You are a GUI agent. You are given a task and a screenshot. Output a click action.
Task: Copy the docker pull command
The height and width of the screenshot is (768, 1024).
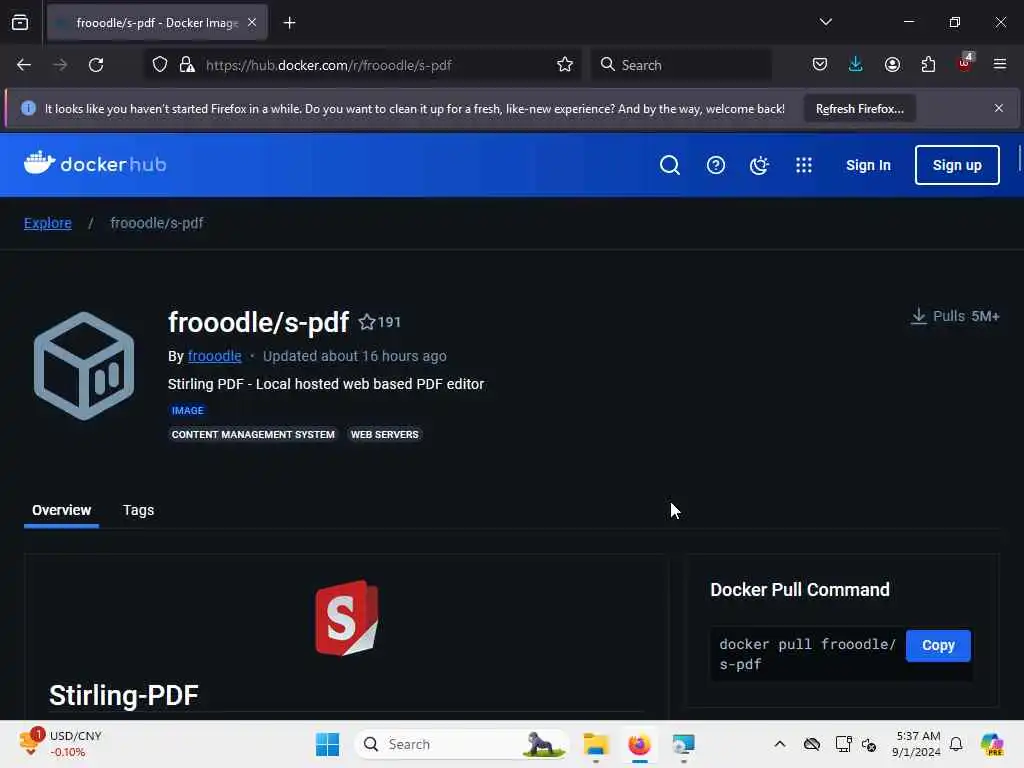(938, 646)
